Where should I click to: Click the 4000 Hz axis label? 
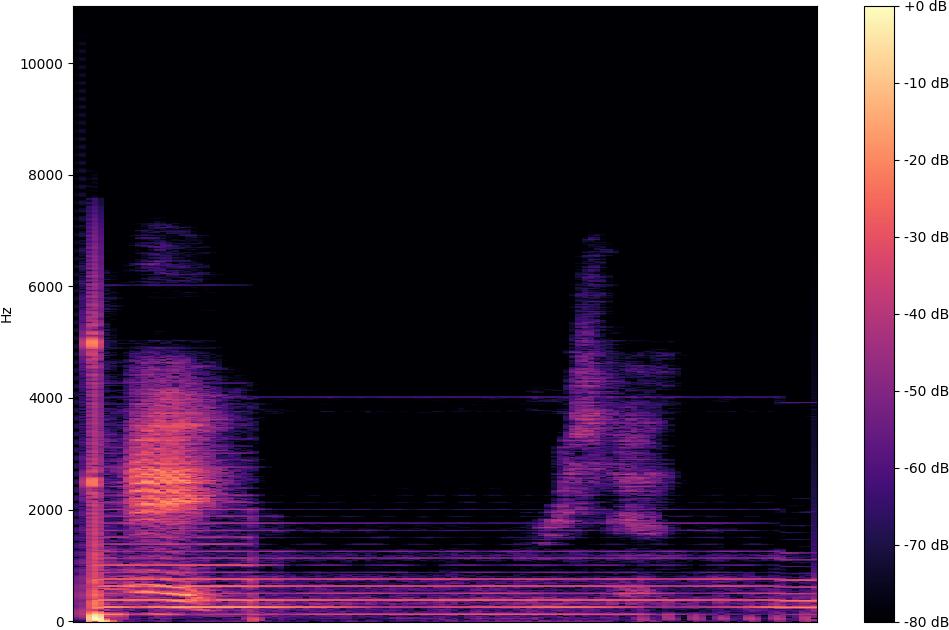point(45,399)
